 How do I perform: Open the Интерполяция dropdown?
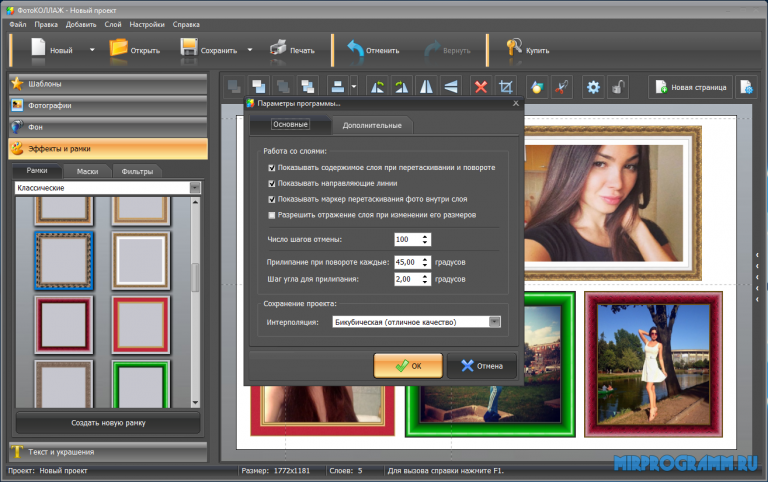[x=495, y=322]
